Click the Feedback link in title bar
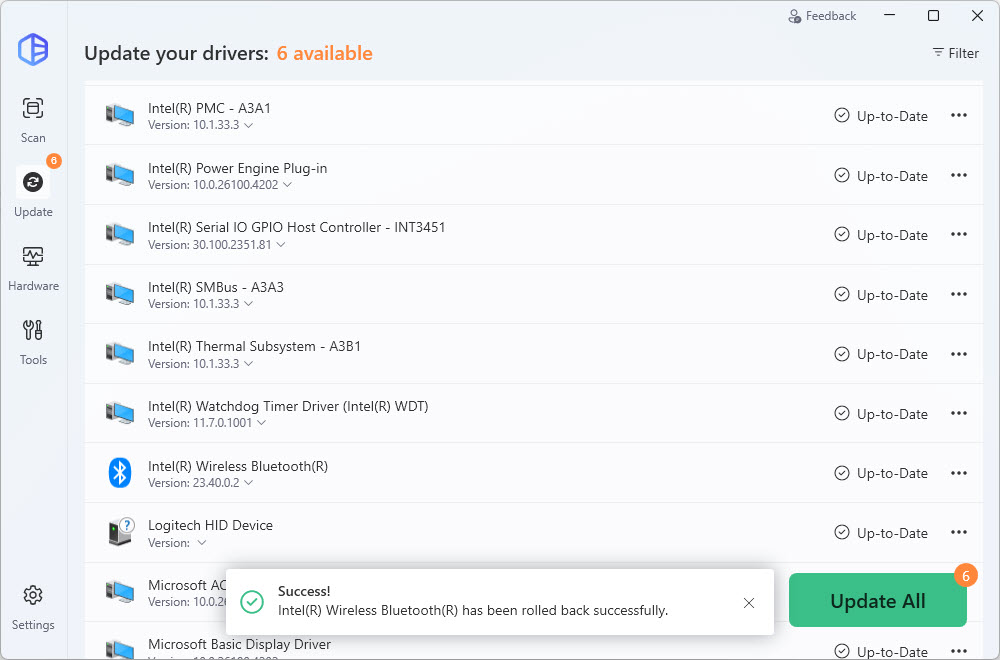The height and width of the screenshot is (660, 1000). (x=822, y=16)
